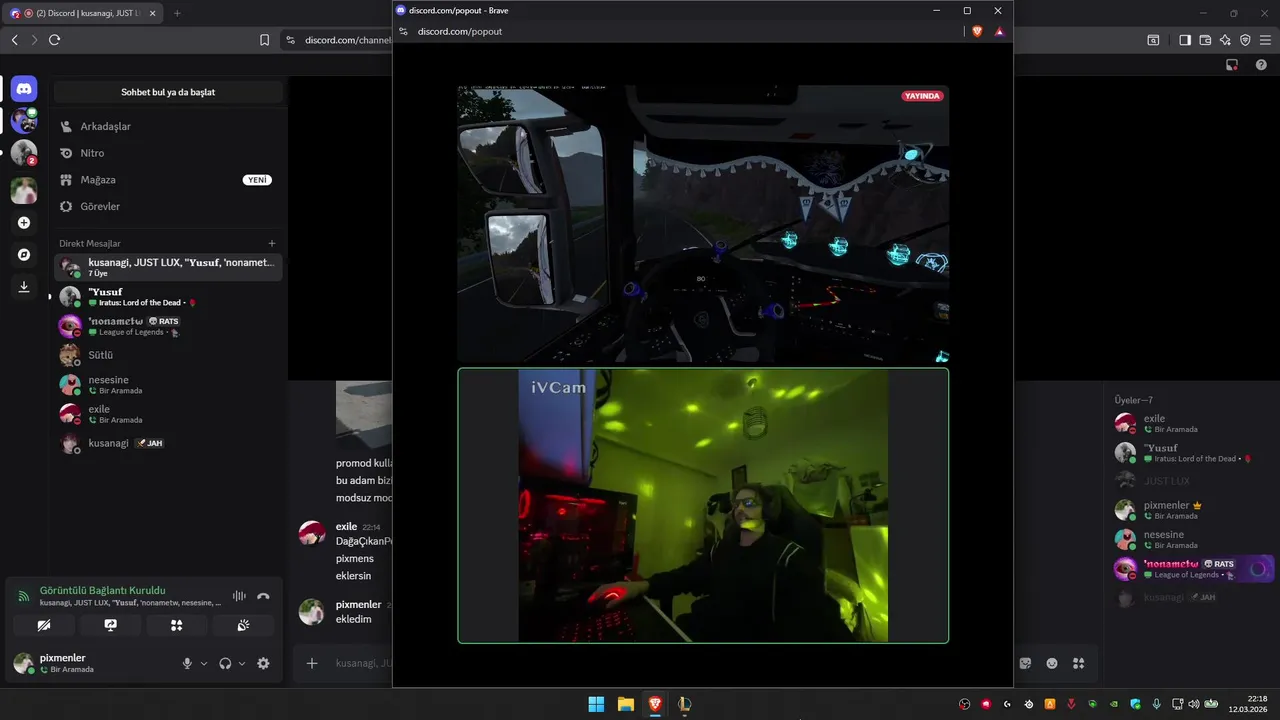The image size is (1280, 720).
Task: Open apps launcher icon in message bar
Action: [x=1079, y=663]
